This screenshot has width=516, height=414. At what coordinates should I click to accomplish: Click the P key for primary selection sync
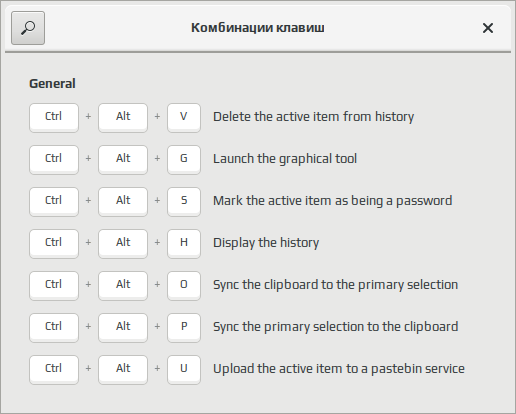(184, 327)
